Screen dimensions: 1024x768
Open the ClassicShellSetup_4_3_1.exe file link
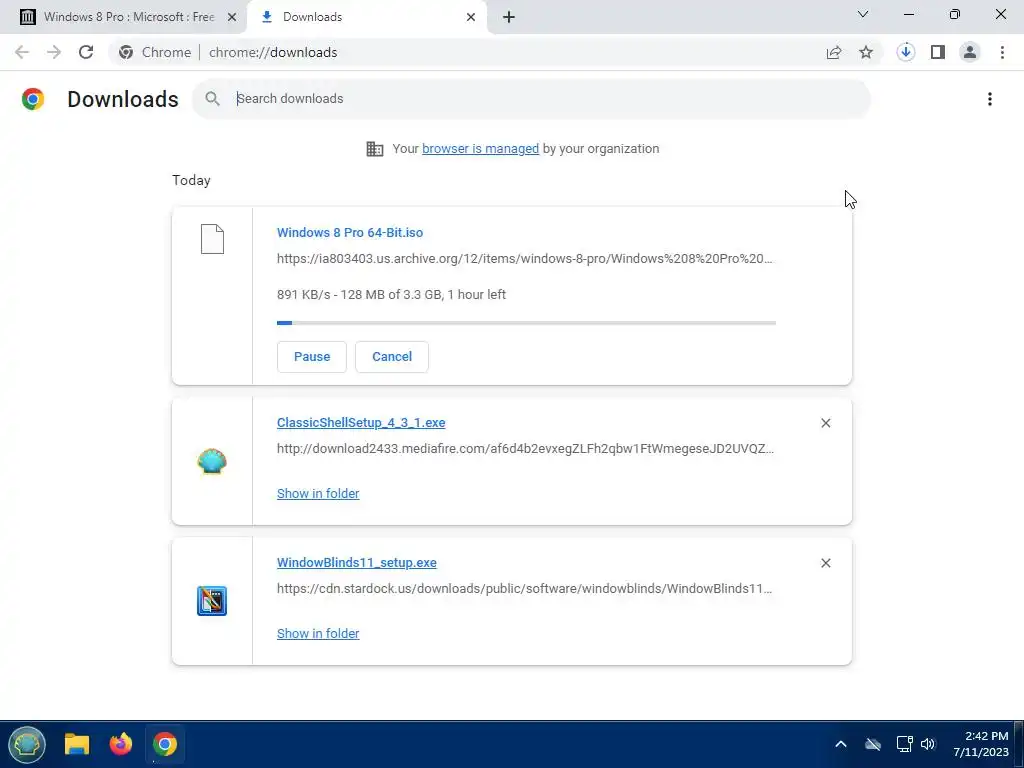(361, 423)
